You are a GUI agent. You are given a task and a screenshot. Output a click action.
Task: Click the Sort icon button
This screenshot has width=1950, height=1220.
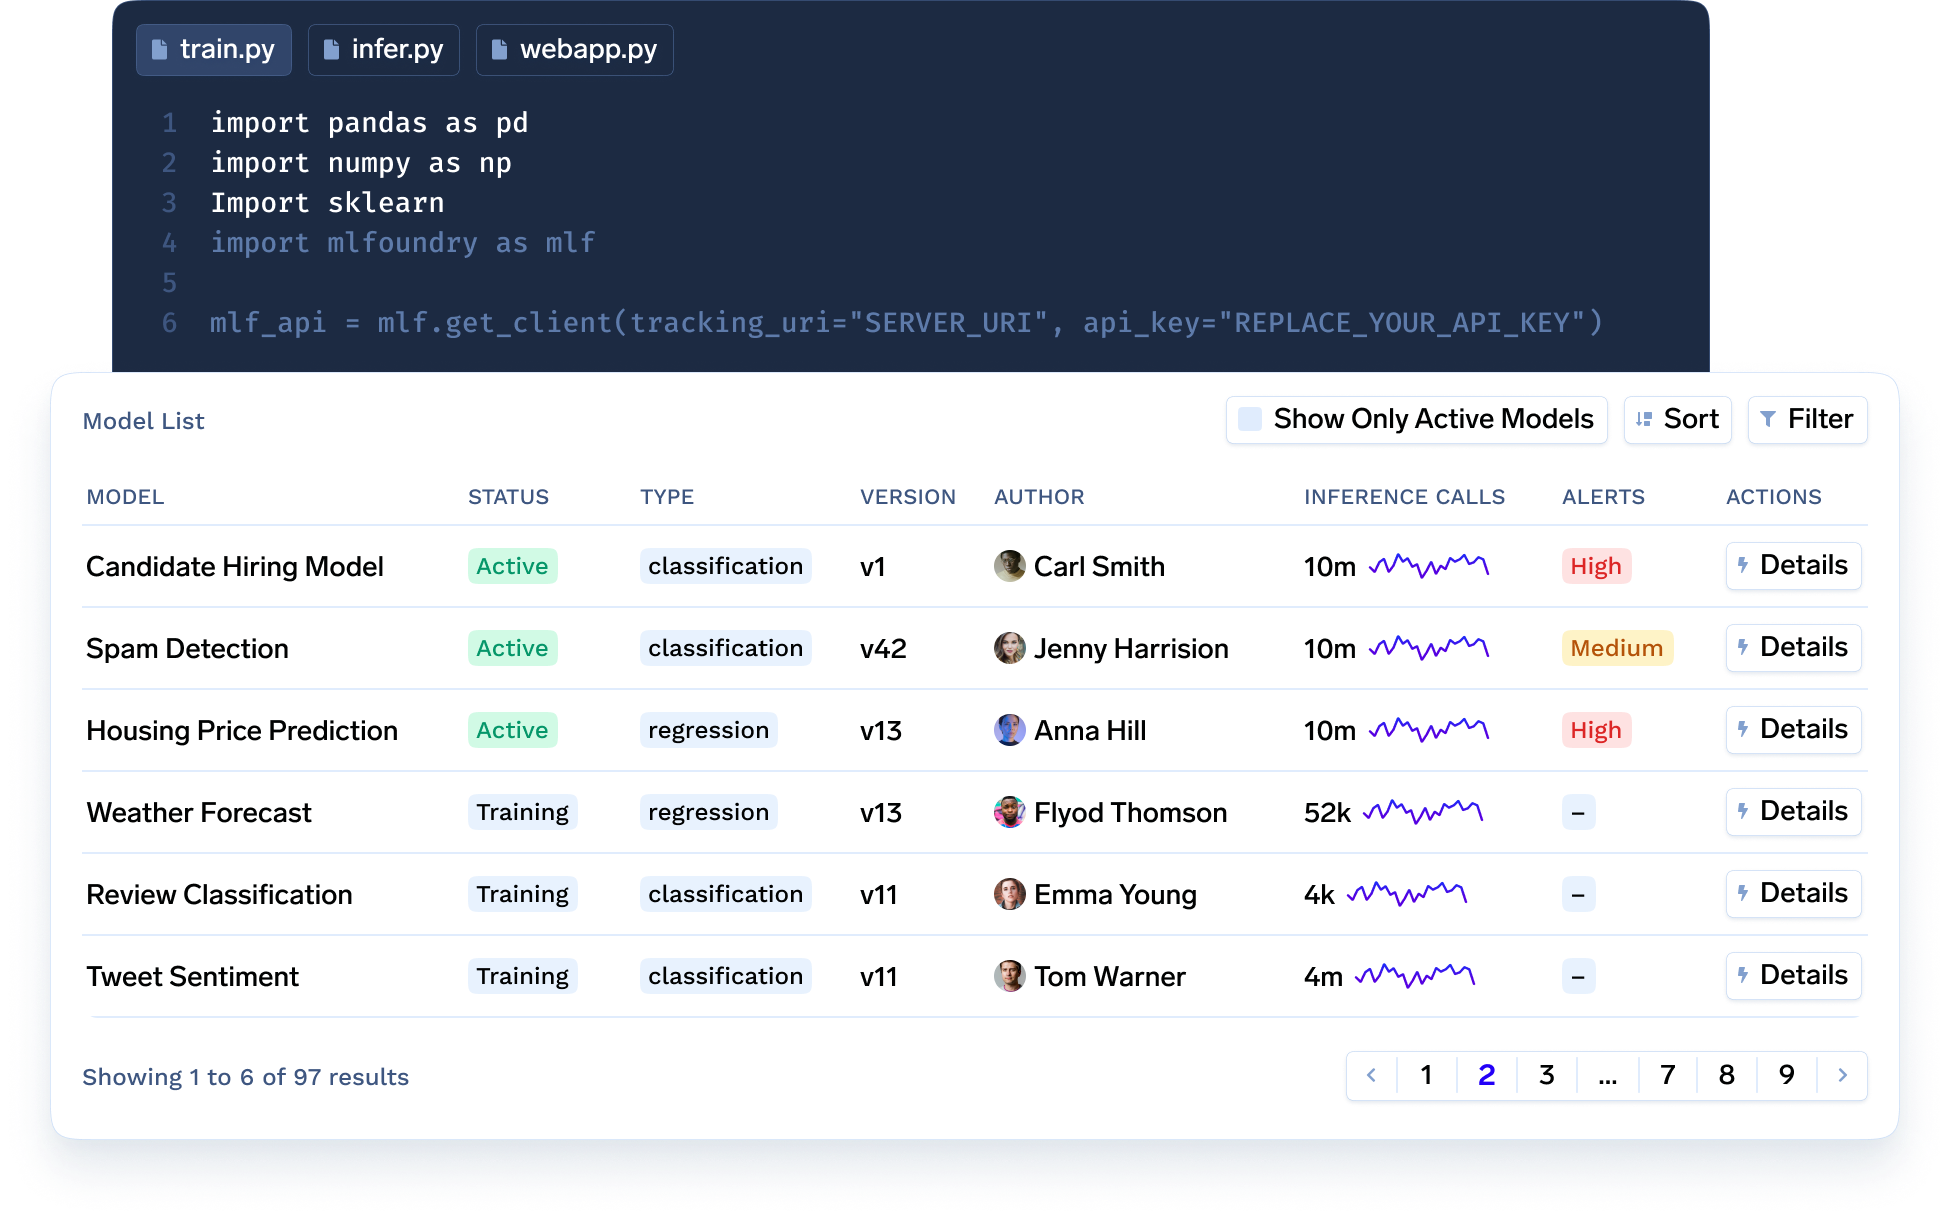pos(1644,419)
